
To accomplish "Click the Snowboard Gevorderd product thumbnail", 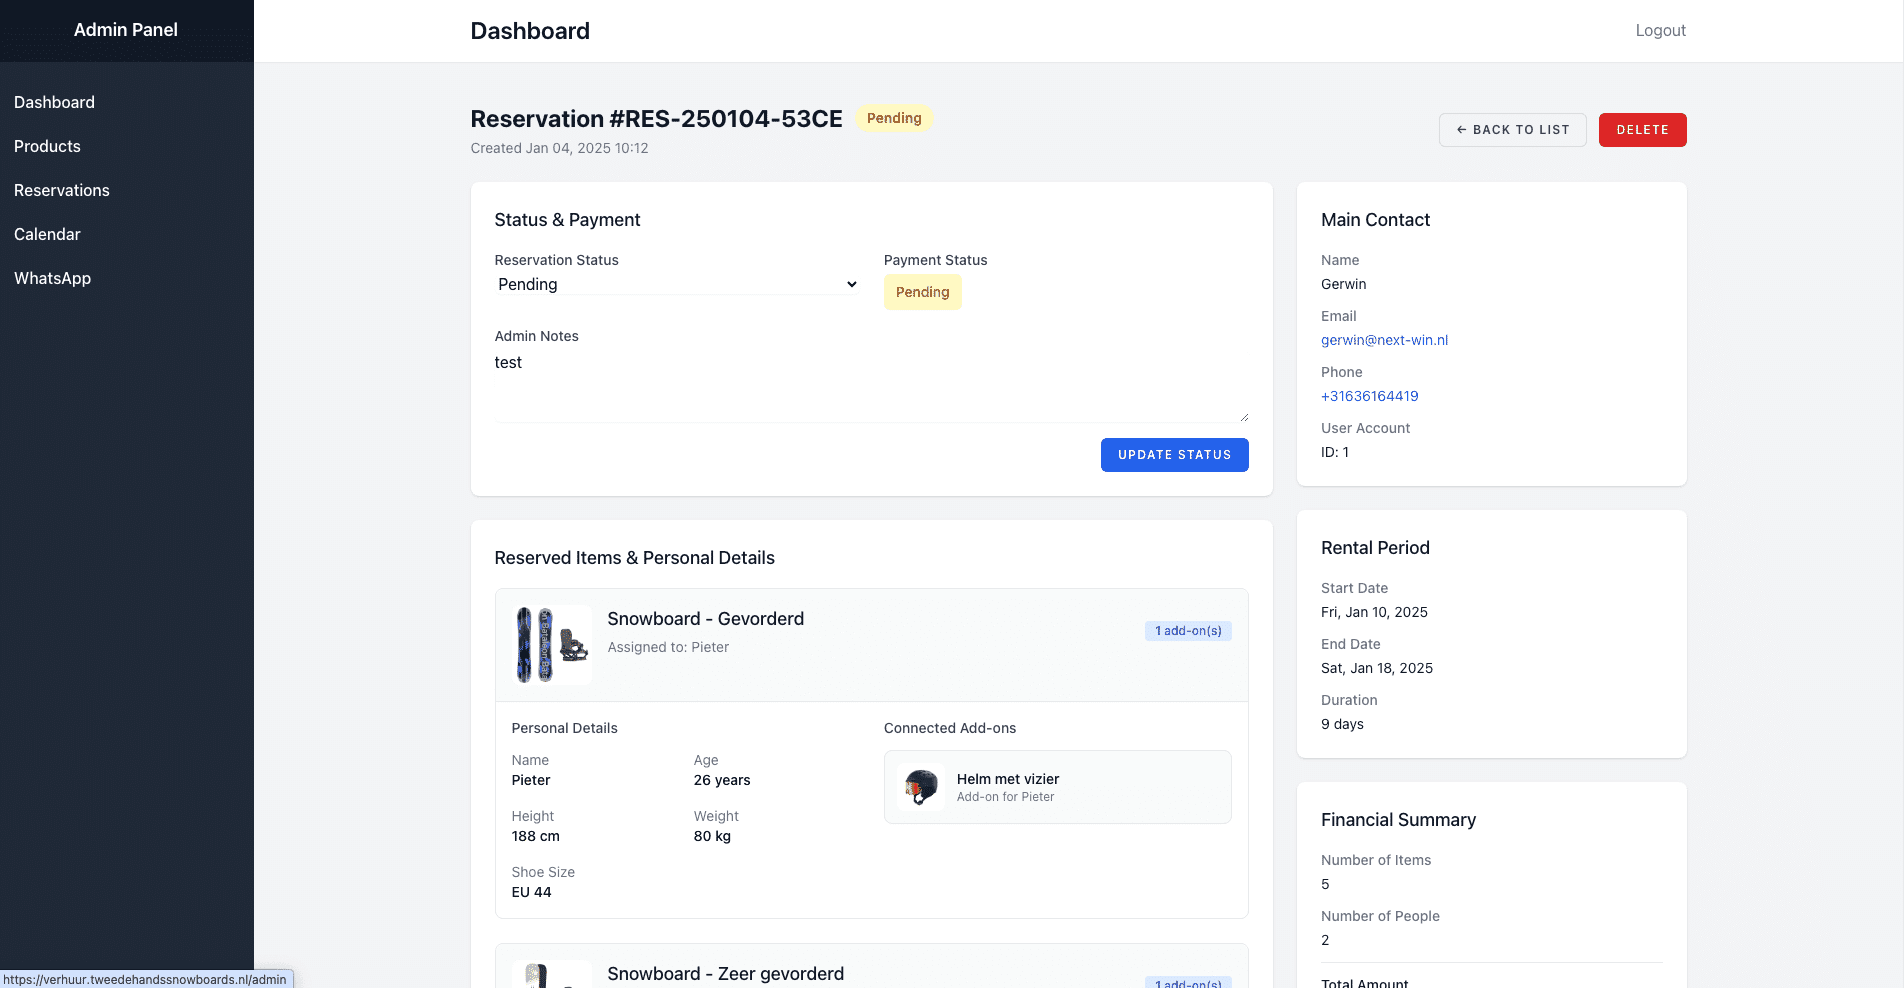I will (551, 645).
